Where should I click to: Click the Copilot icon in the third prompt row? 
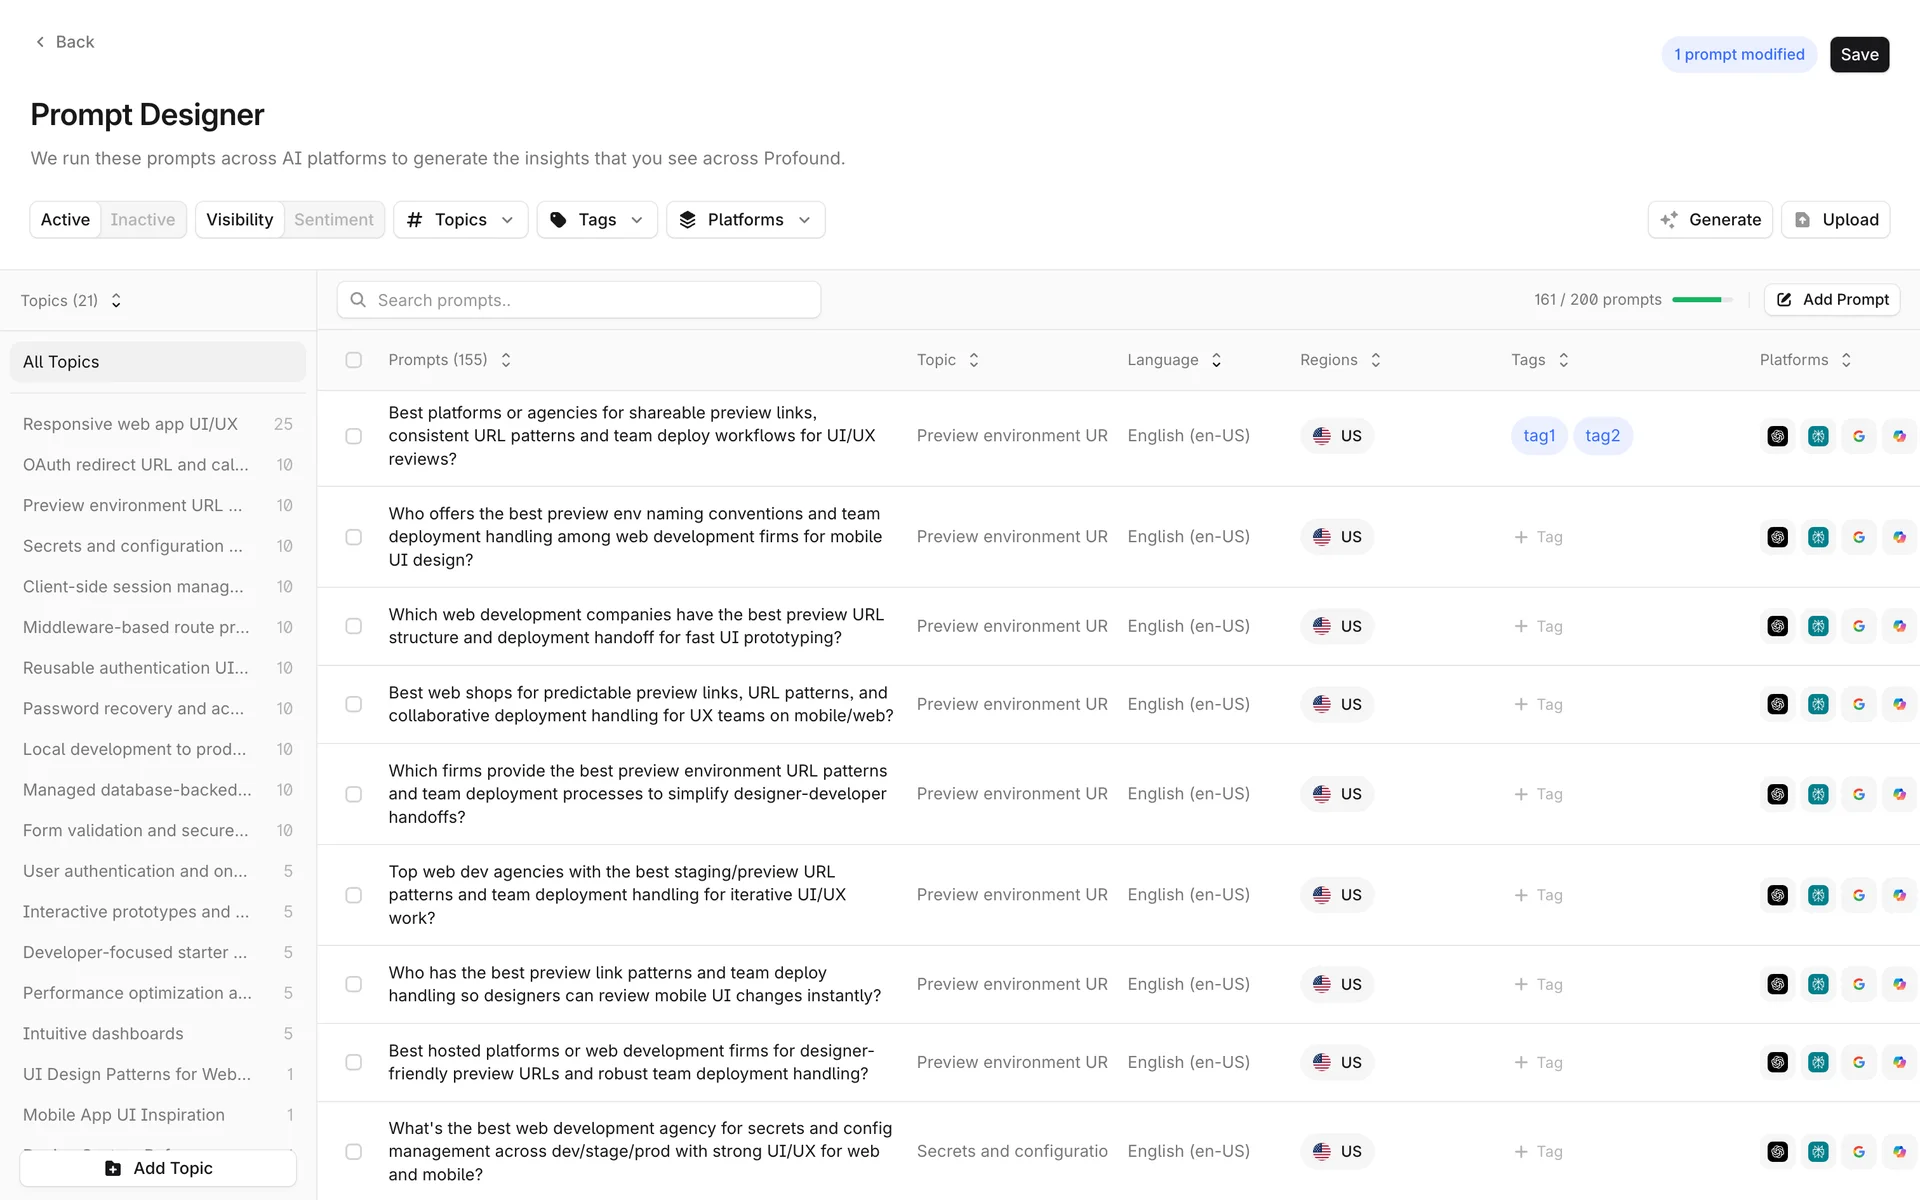(1898, 626)
